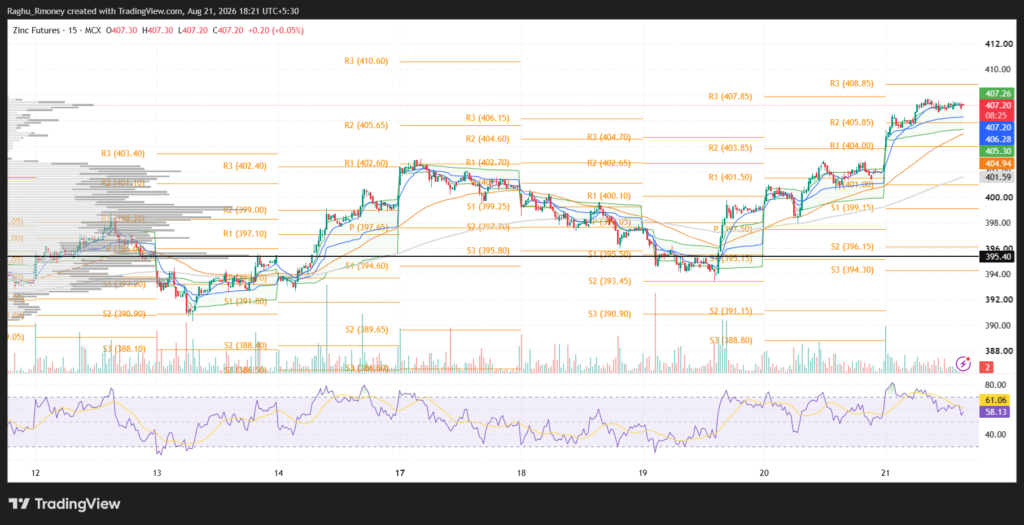Viewport: 1024px width, 525px height.
Task: Click the R3 (406.15) pivot label
Action: coord(488,118)
